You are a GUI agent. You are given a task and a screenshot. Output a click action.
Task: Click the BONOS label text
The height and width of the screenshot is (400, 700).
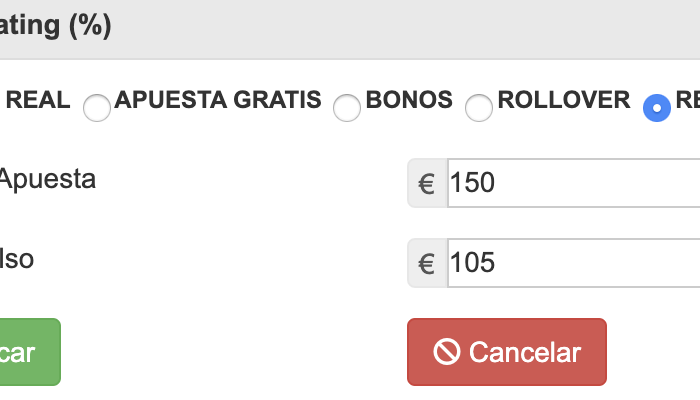(409, 100)
